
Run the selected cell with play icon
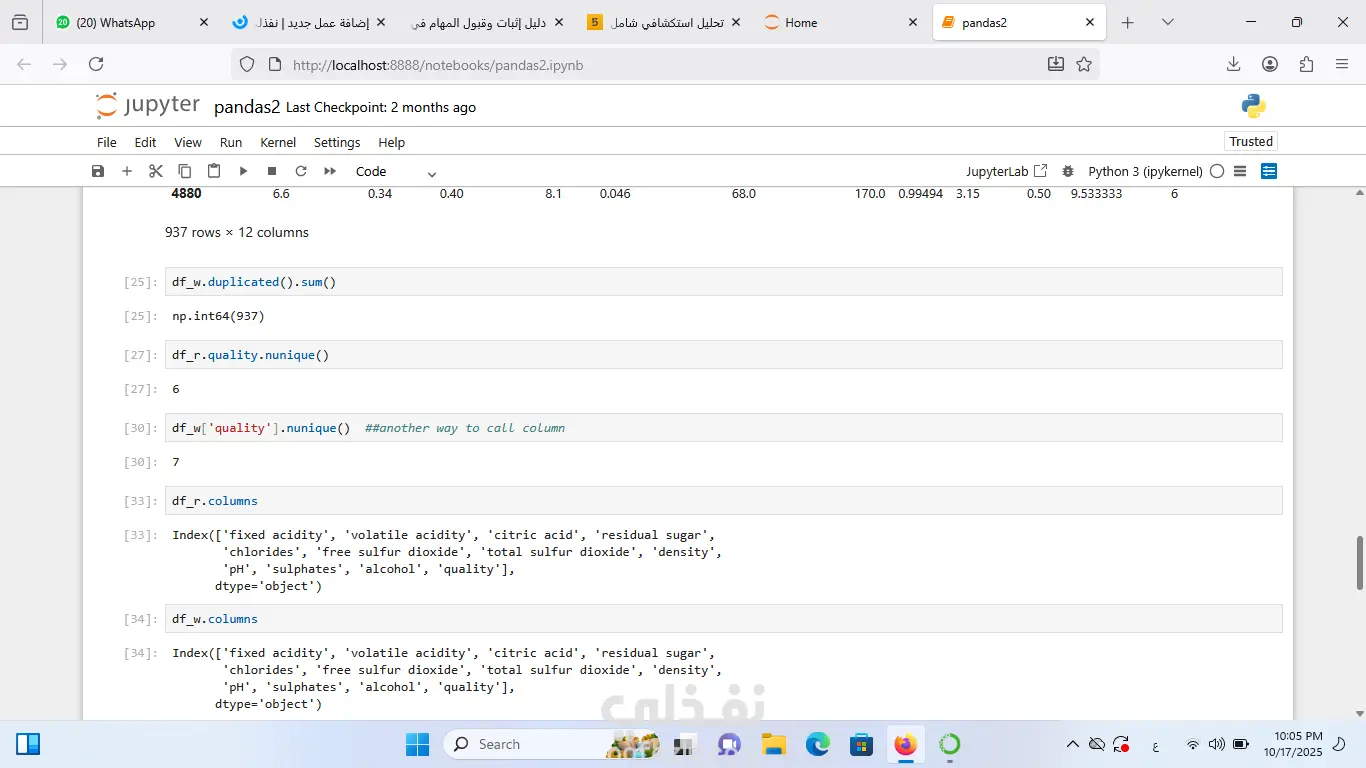pyautogui.click(x=243, y=171)
